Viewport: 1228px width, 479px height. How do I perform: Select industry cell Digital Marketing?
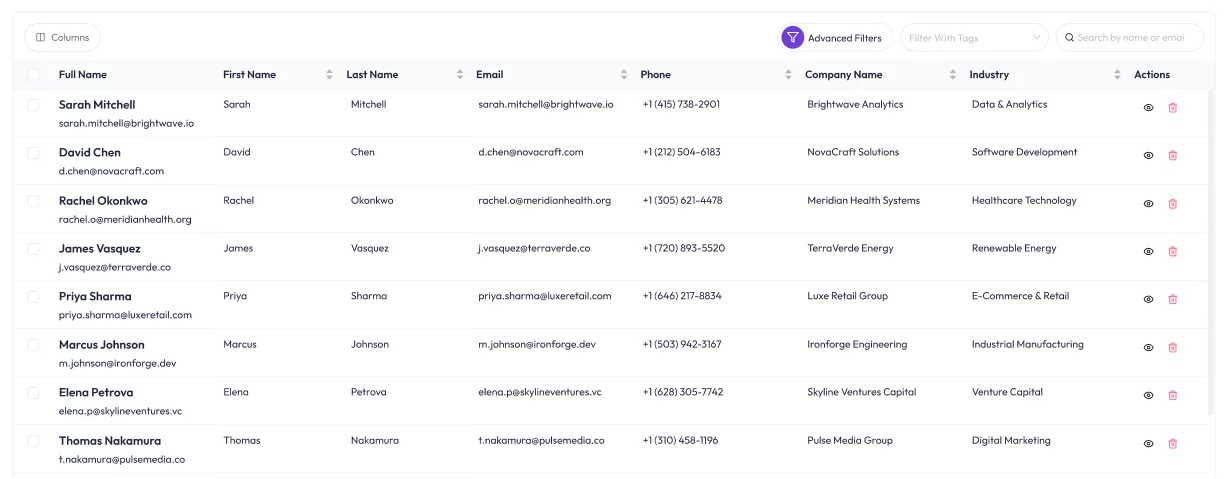click(1011, 441)
